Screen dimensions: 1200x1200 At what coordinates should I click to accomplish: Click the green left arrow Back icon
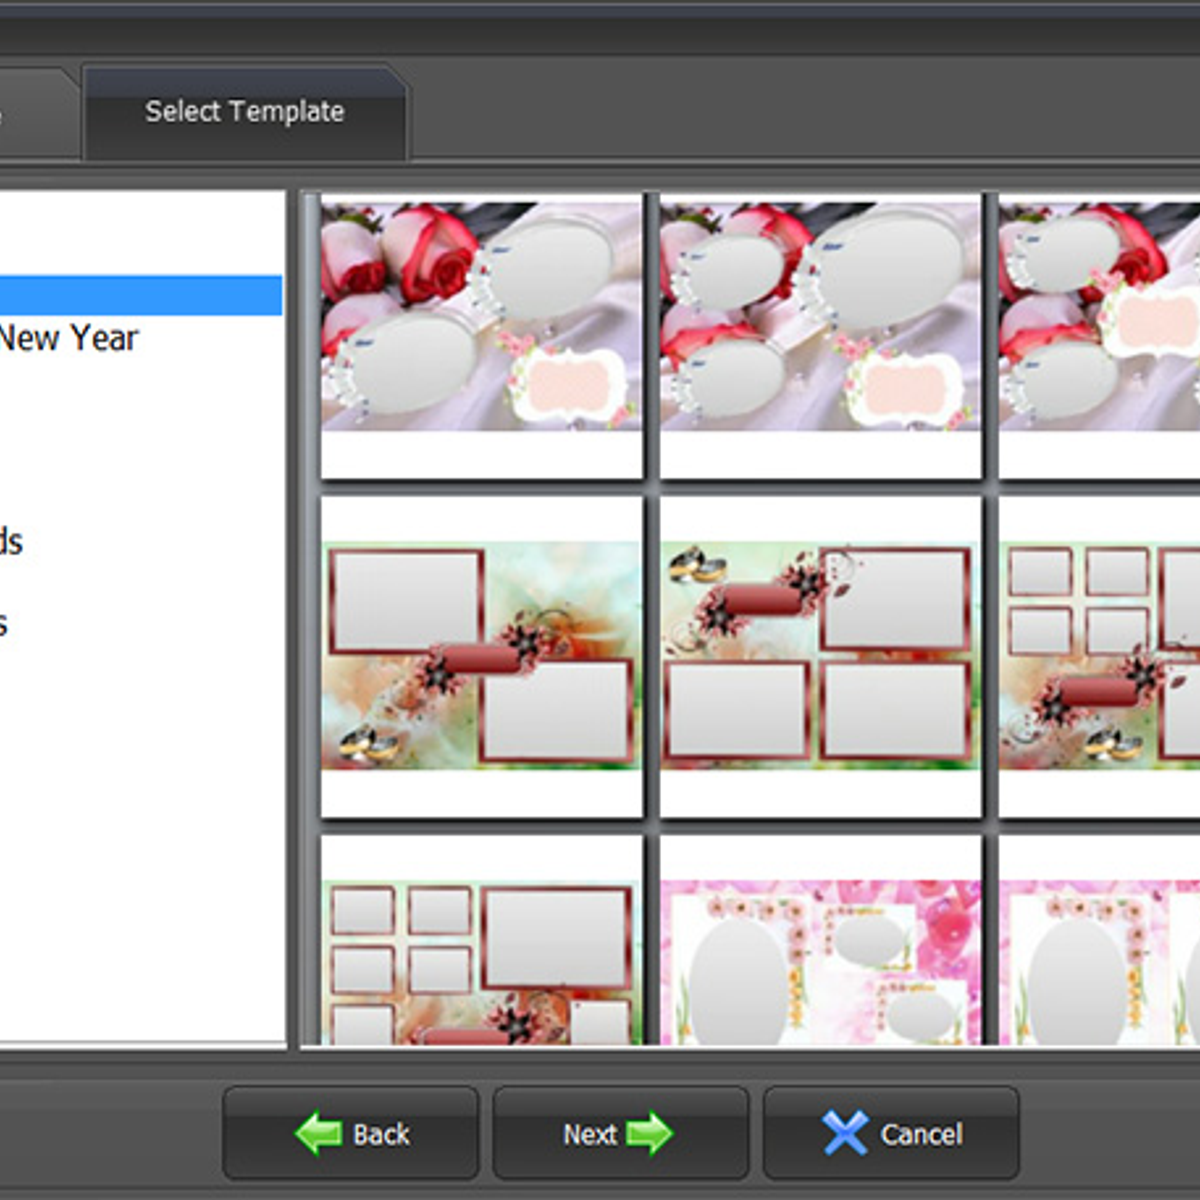point(318,1133)
